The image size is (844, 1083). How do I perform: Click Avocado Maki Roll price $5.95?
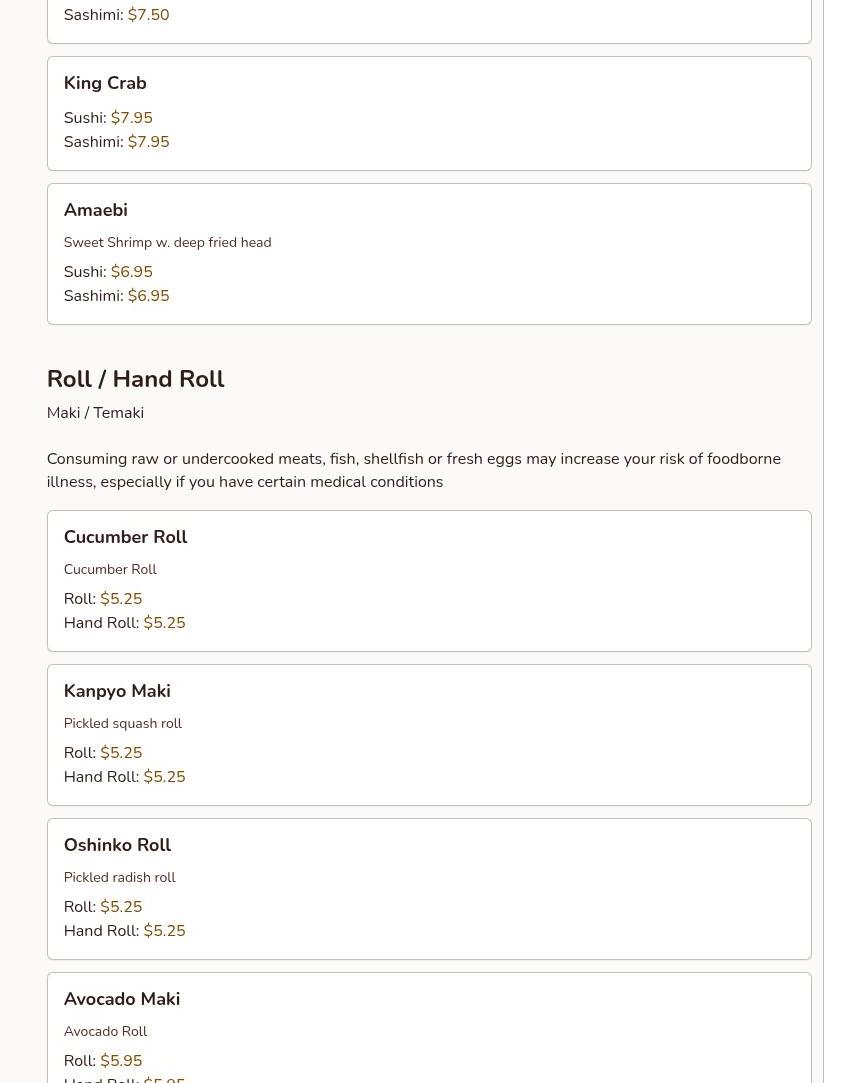click(121, 1061)
